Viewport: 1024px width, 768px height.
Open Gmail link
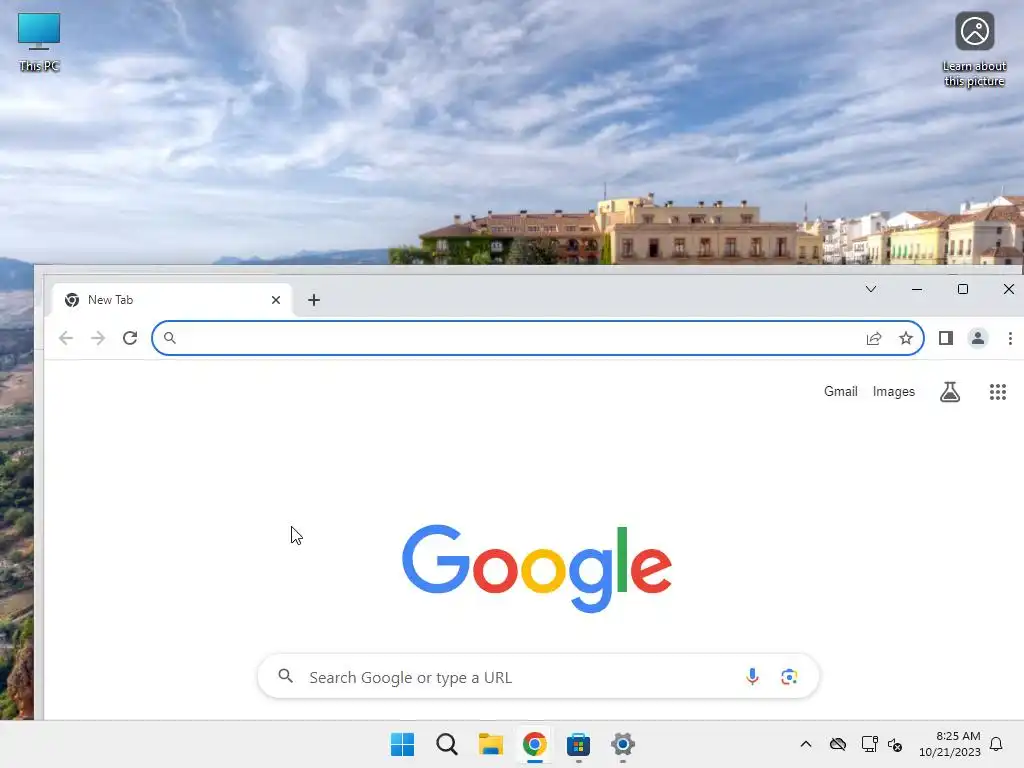(840, 391)
